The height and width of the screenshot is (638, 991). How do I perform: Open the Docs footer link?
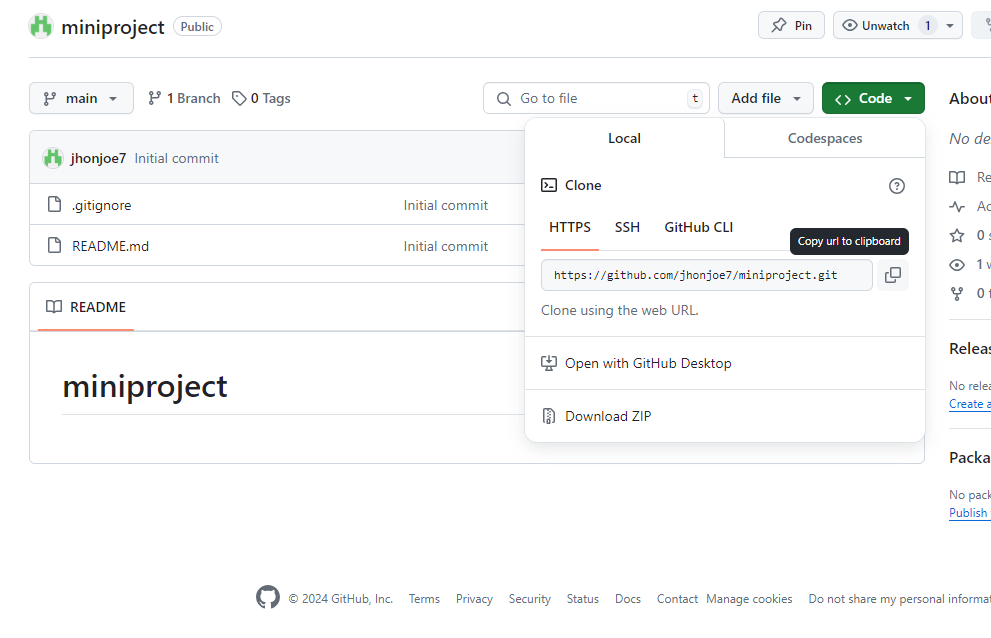coord(628,599)
